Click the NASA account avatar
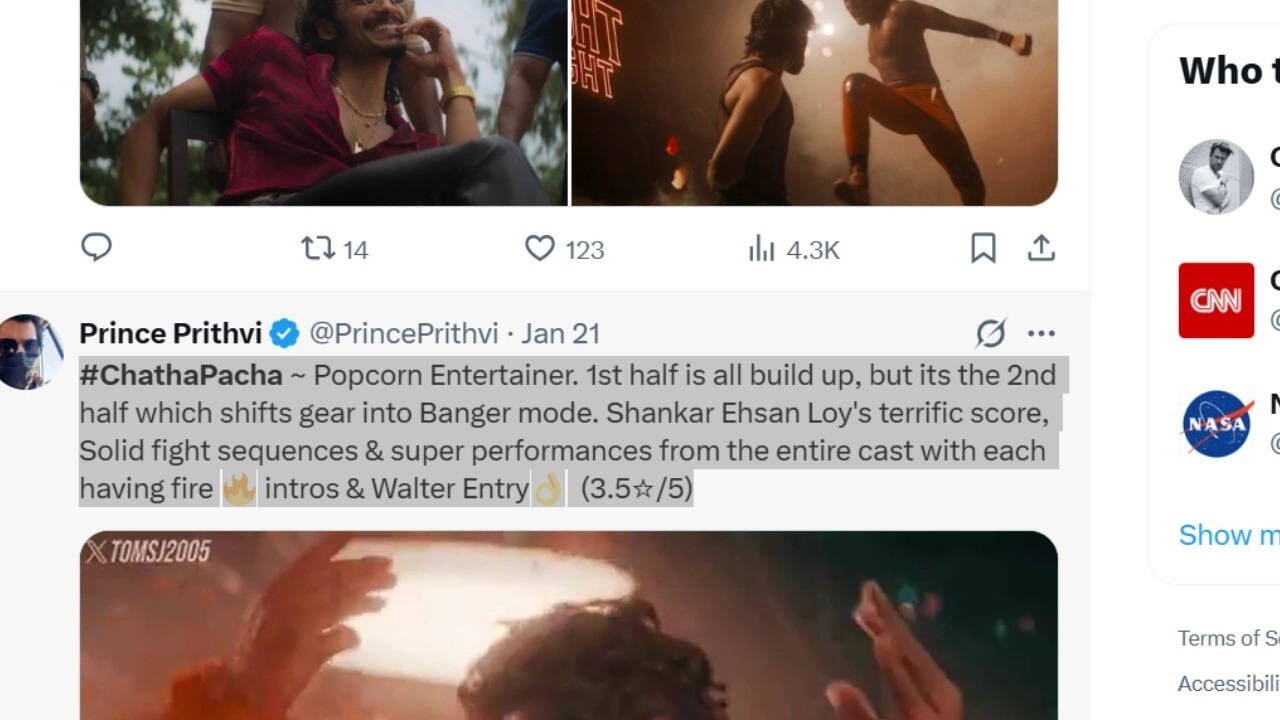The width and height of the screenshot is (1280, 720). click(x=1216, y=424)
